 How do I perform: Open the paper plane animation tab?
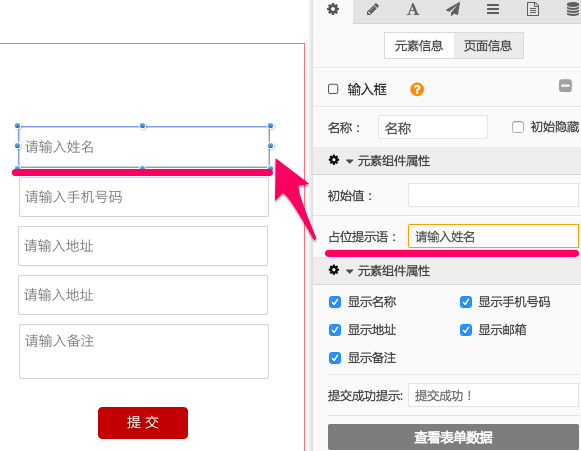point(453,9)
